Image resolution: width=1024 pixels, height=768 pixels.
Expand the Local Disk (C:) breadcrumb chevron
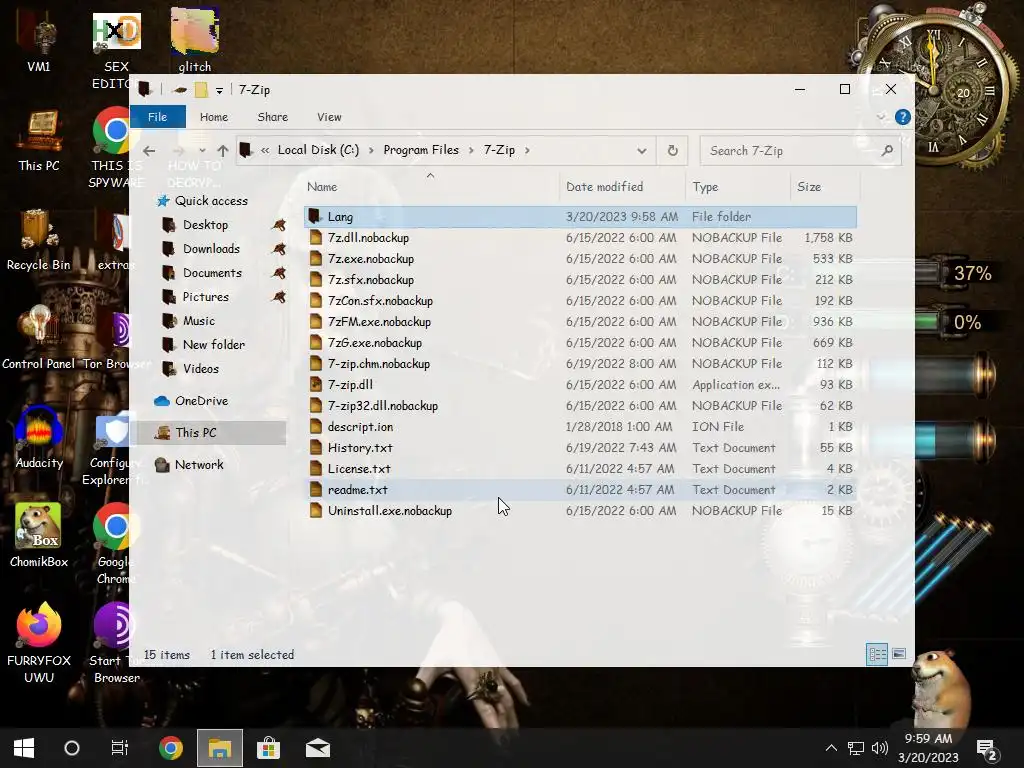(371, 150)
